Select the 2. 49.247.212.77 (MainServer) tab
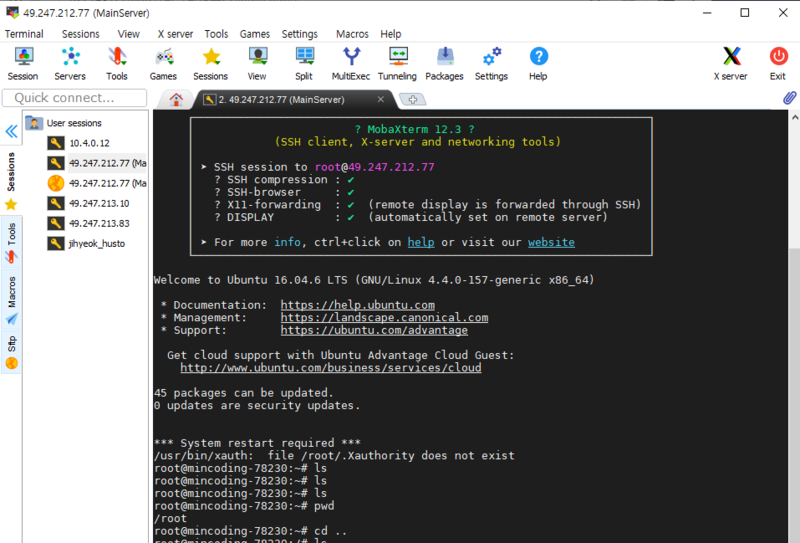The width and height of the screenshot is (800, 543). click(x=293, y=100)
